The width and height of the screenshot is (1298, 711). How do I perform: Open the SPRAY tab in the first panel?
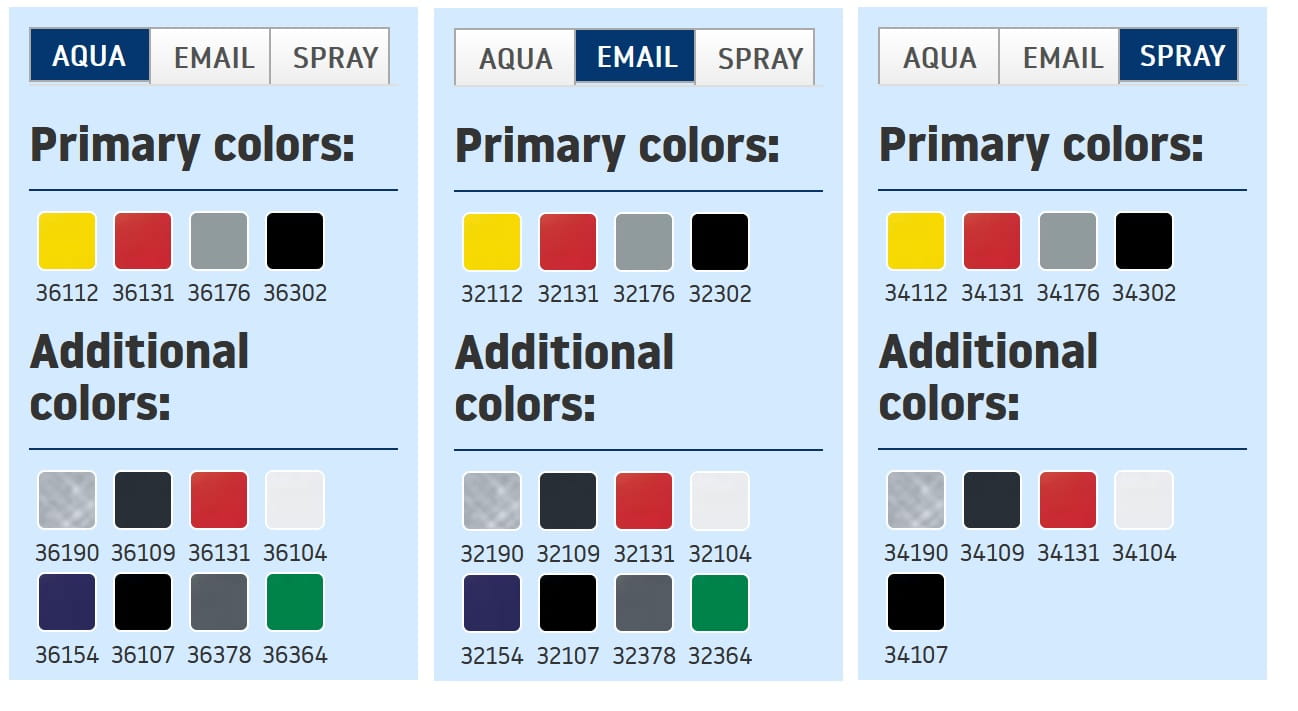pyautogui.click(x=334, y=57)
